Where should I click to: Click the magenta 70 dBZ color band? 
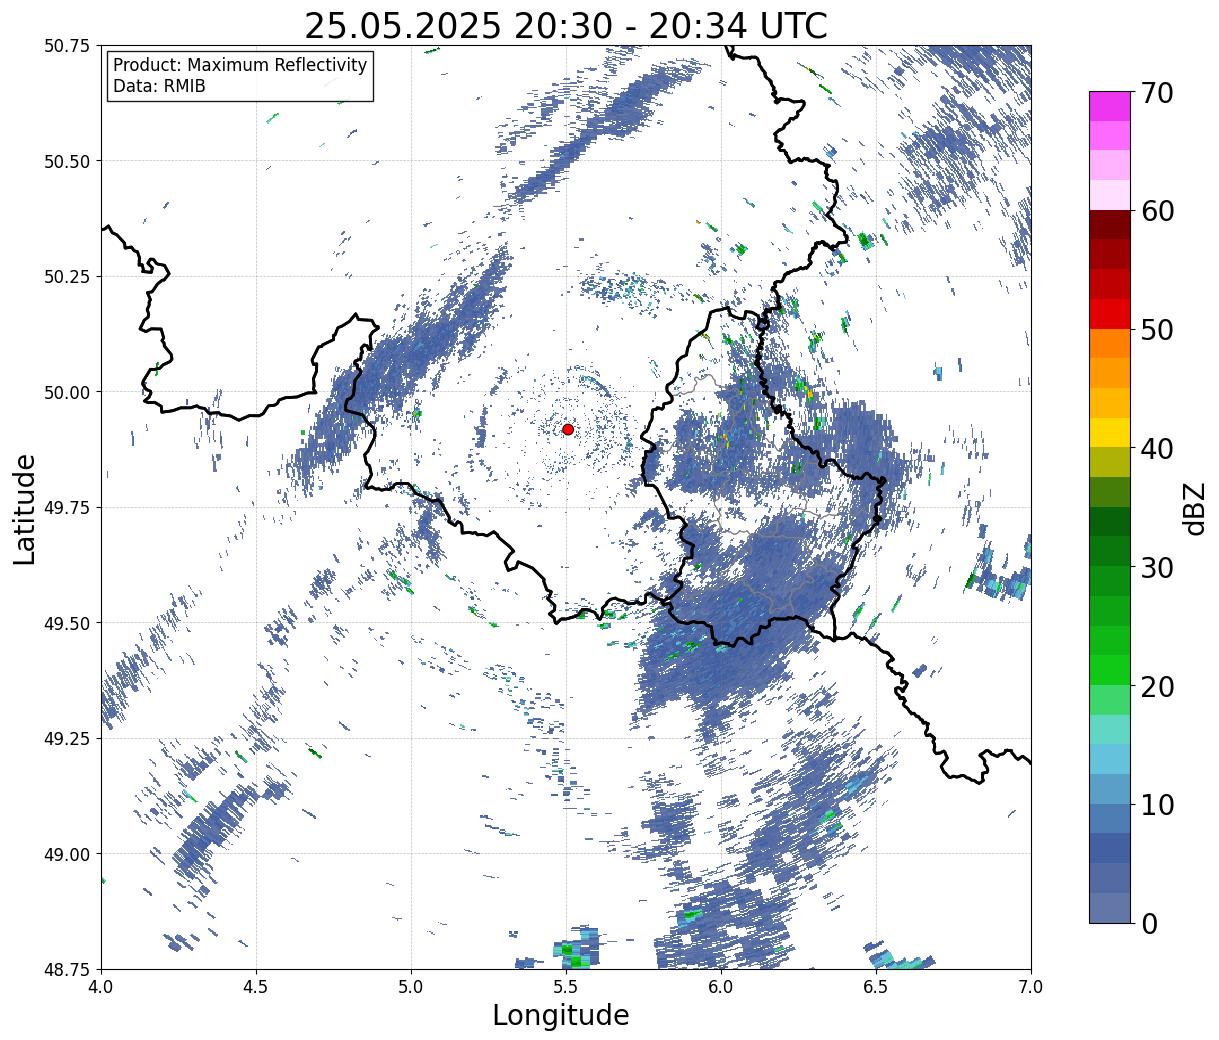[1110, 106]
